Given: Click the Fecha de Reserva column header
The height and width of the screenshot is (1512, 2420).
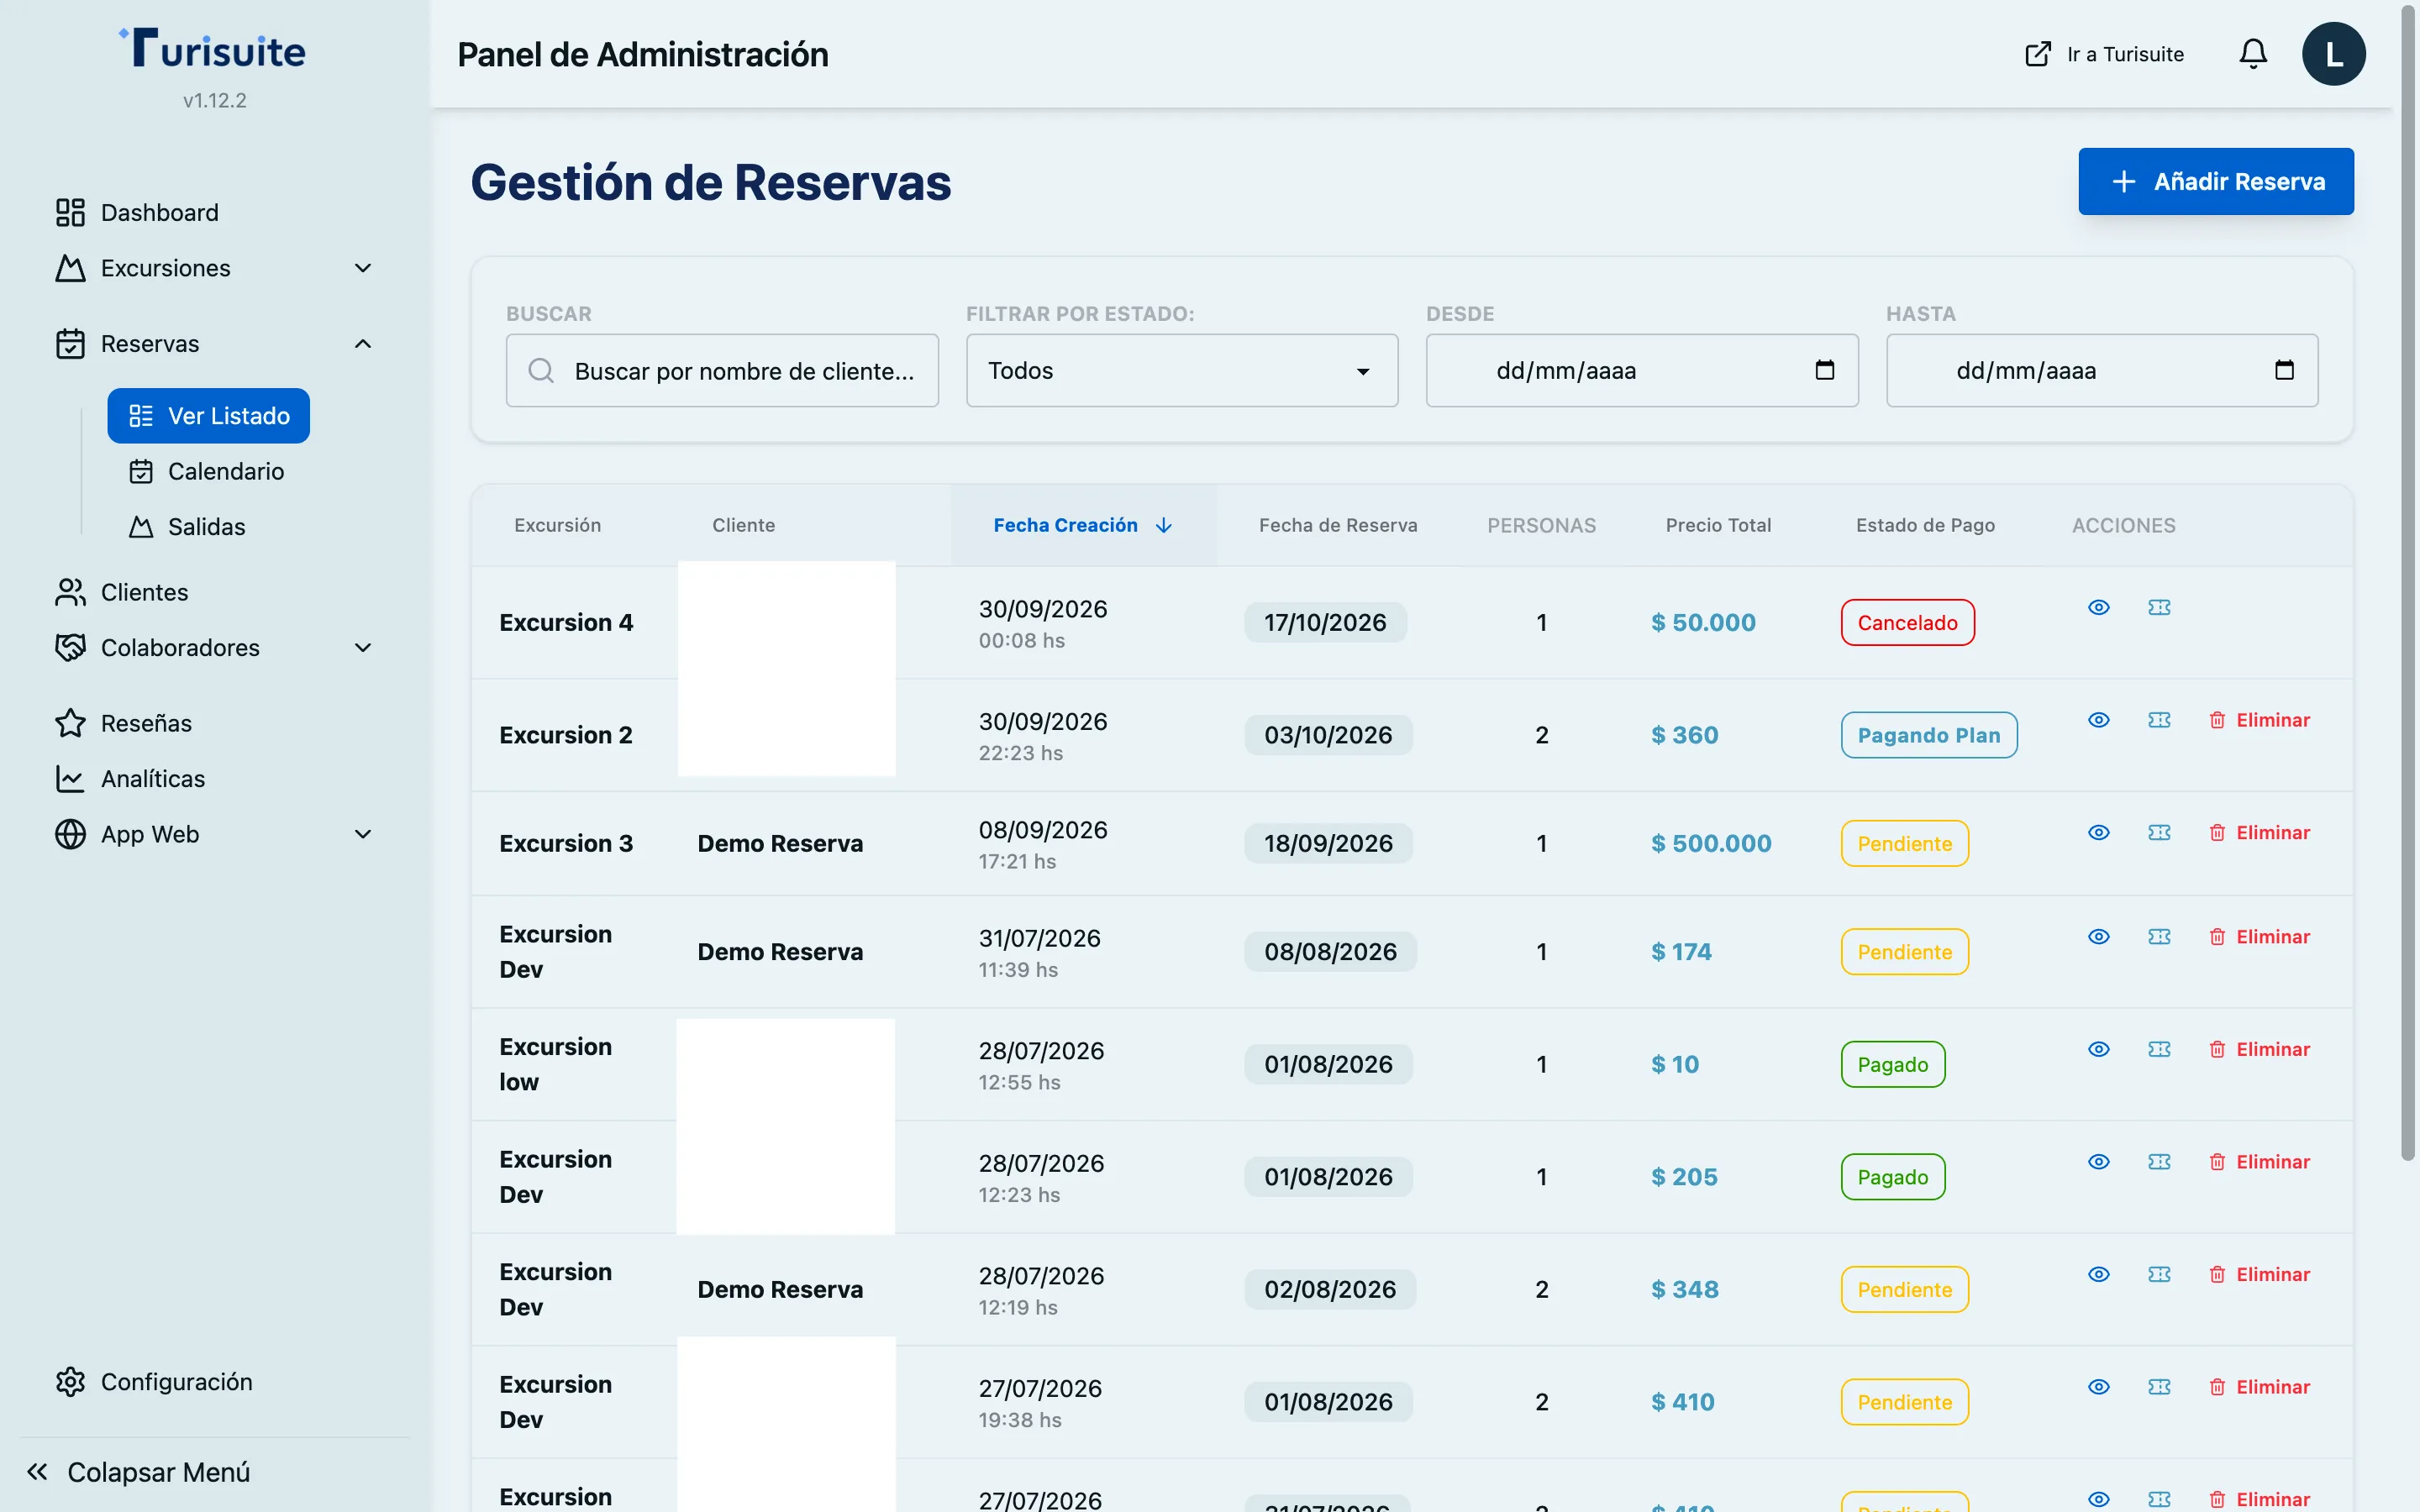Looking at the screenshot, I should coord(1338,525).
